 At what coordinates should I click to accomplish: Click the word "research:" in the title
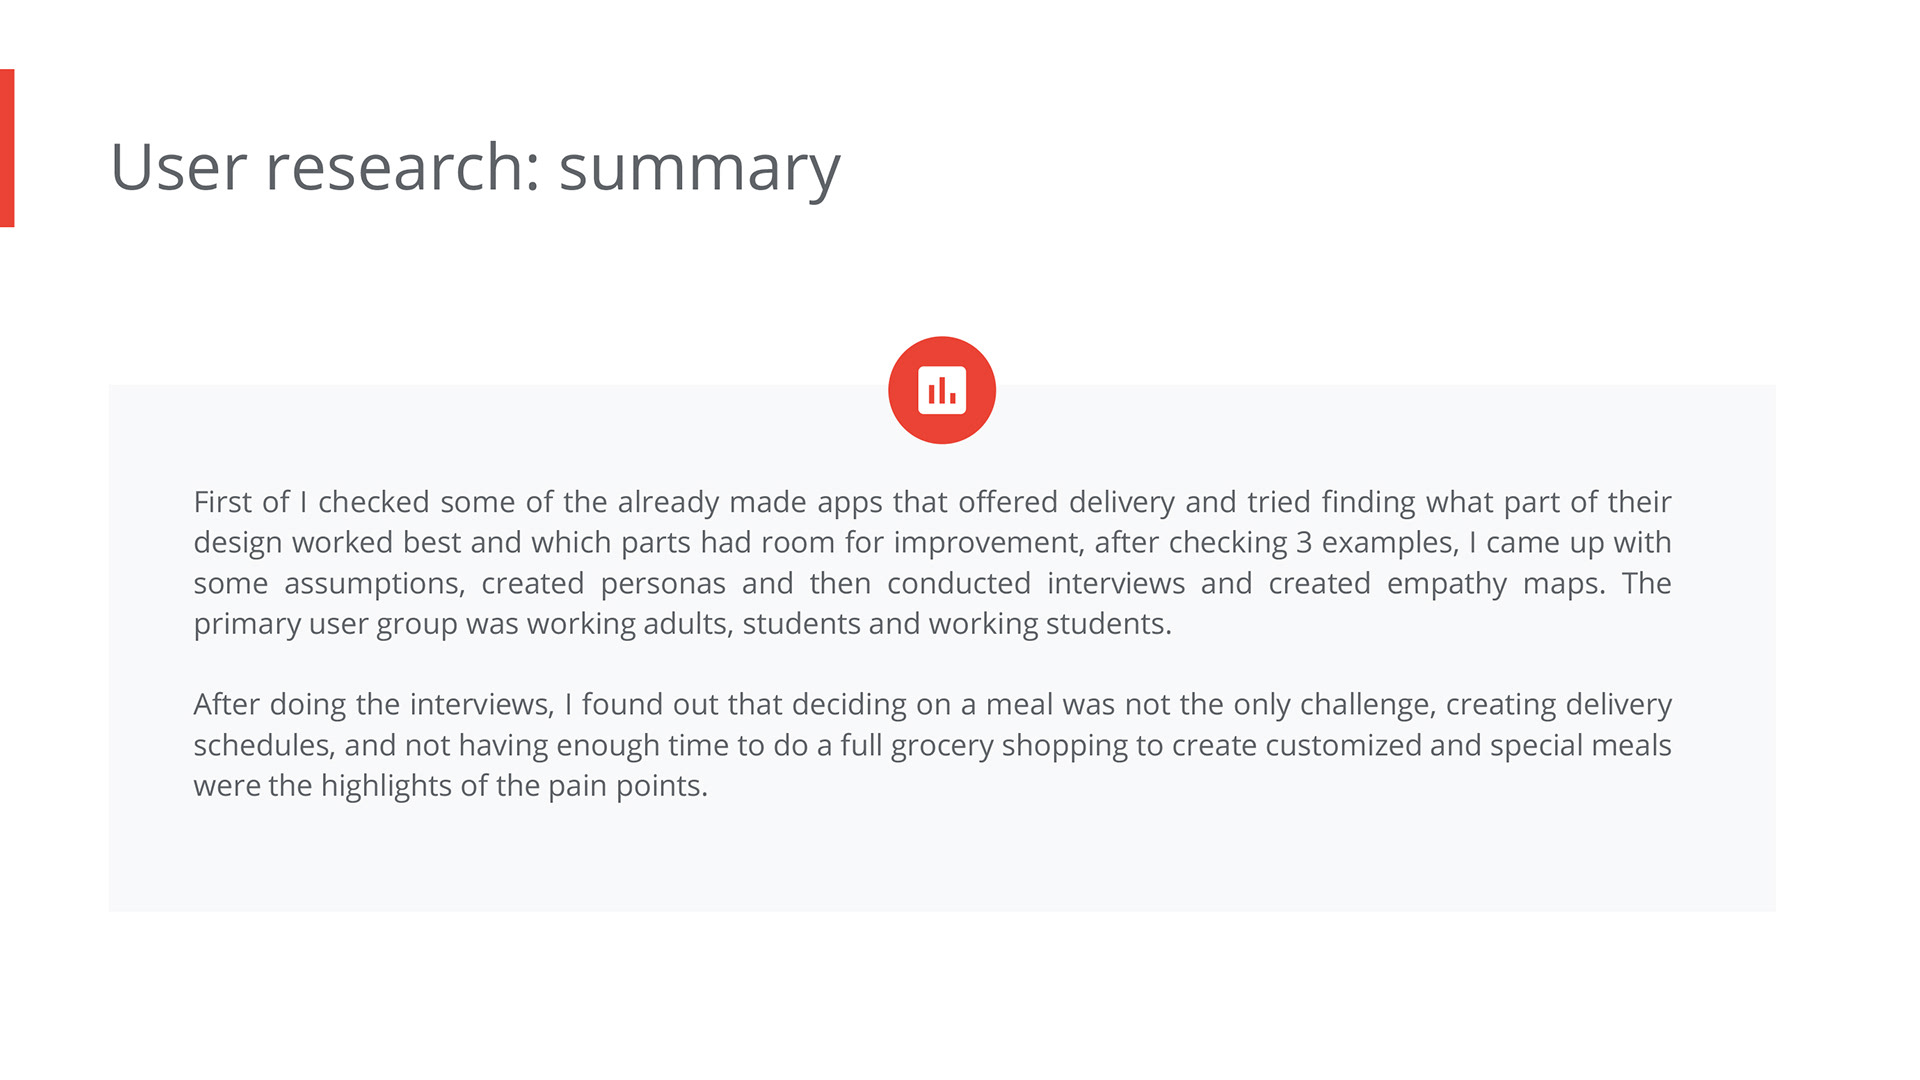pos(402,167)
